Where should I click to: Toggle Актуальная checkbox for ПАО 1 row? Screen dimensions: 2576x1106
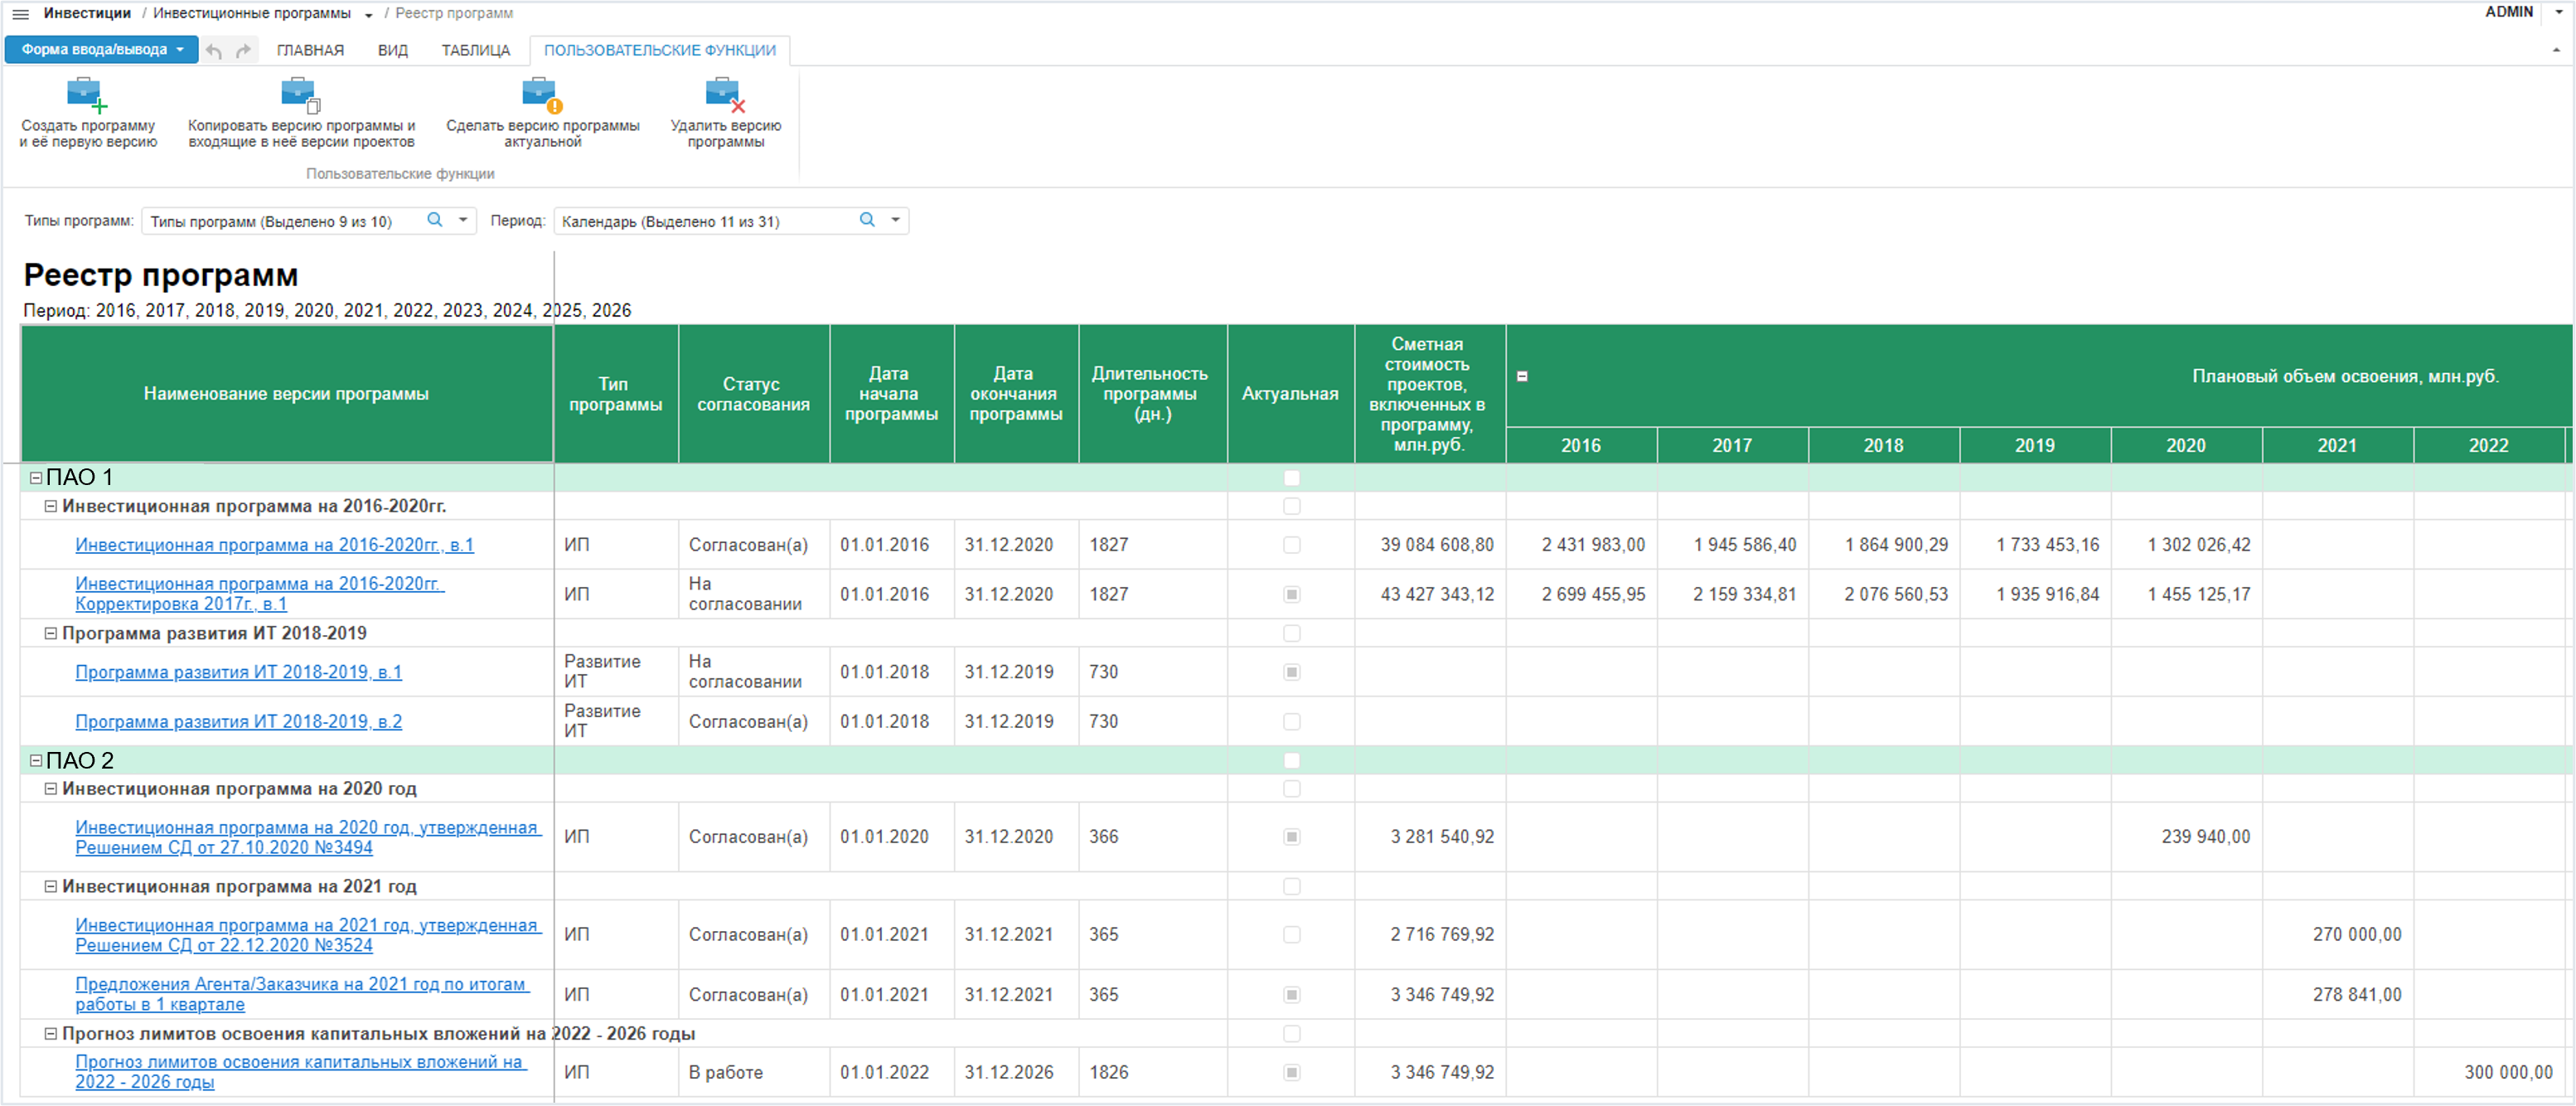click(1291, 478)
